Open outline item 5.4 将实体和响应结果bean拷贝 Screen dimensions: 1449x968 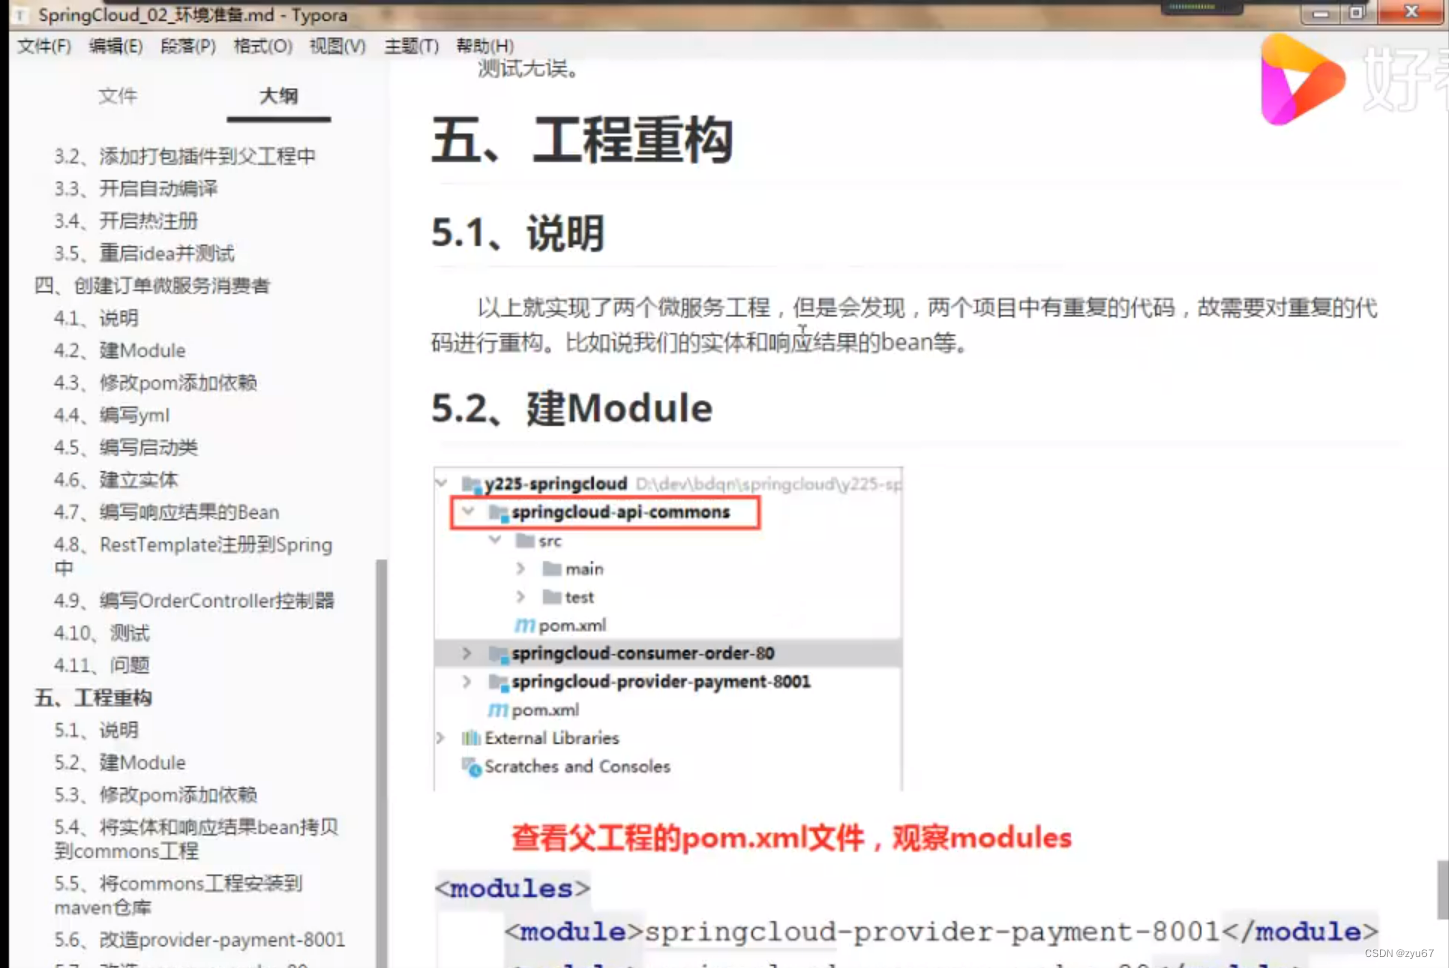196,839
